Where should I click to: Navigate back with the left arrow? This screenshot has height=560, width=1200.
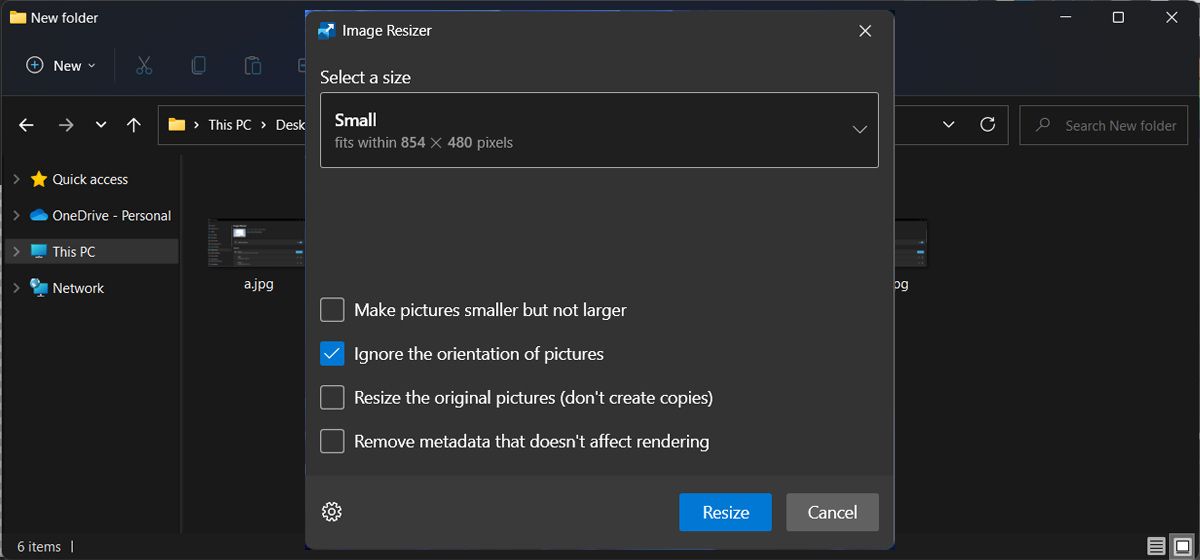click(x=27, y=125)
